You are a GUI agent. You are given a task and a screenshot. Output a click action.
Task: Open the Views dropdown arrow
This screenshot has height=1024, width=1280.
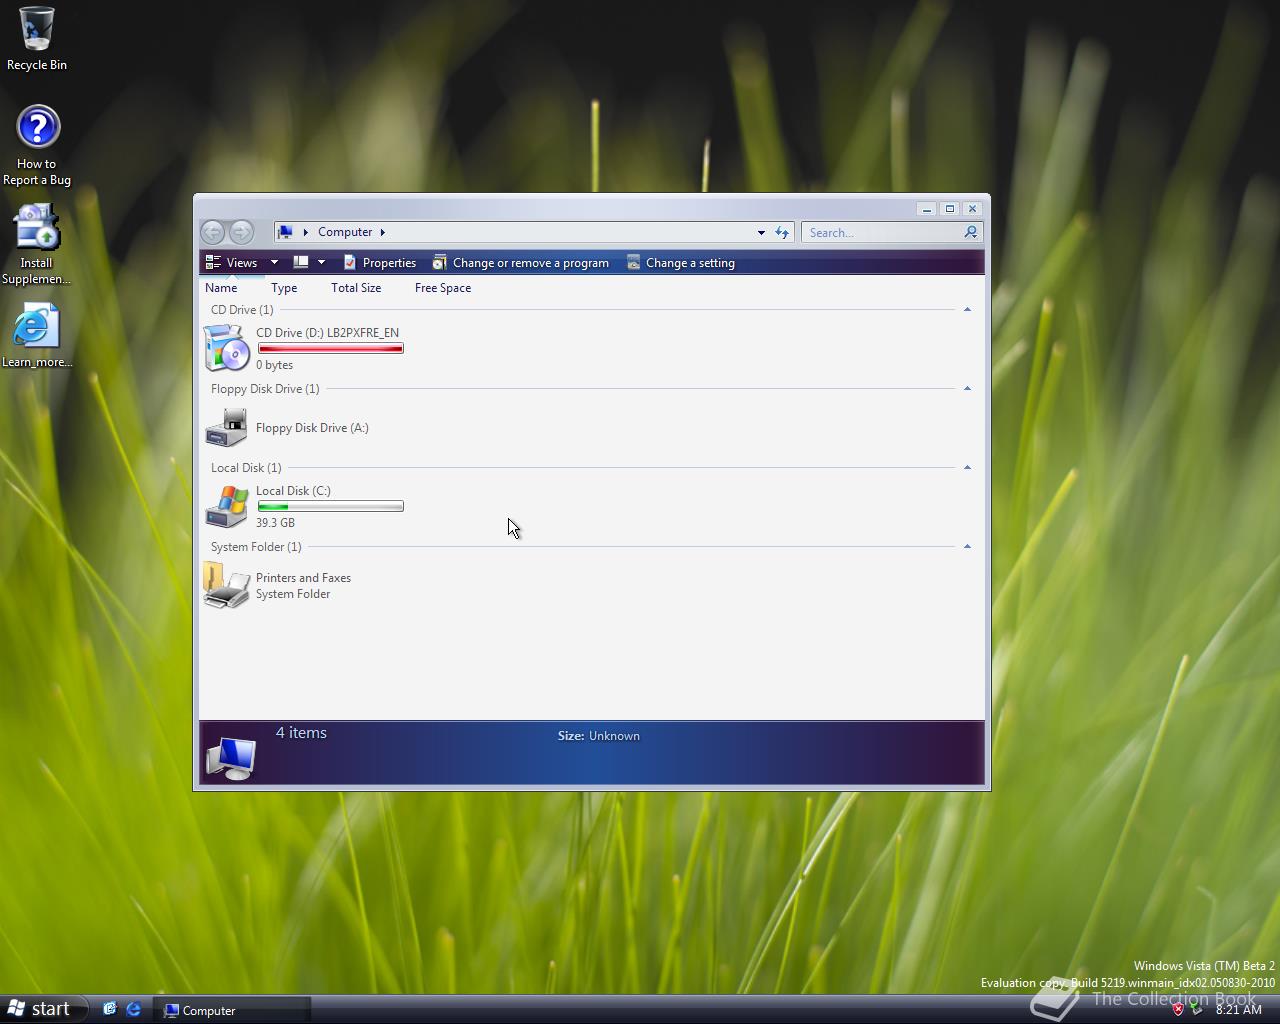pos(274,262)
